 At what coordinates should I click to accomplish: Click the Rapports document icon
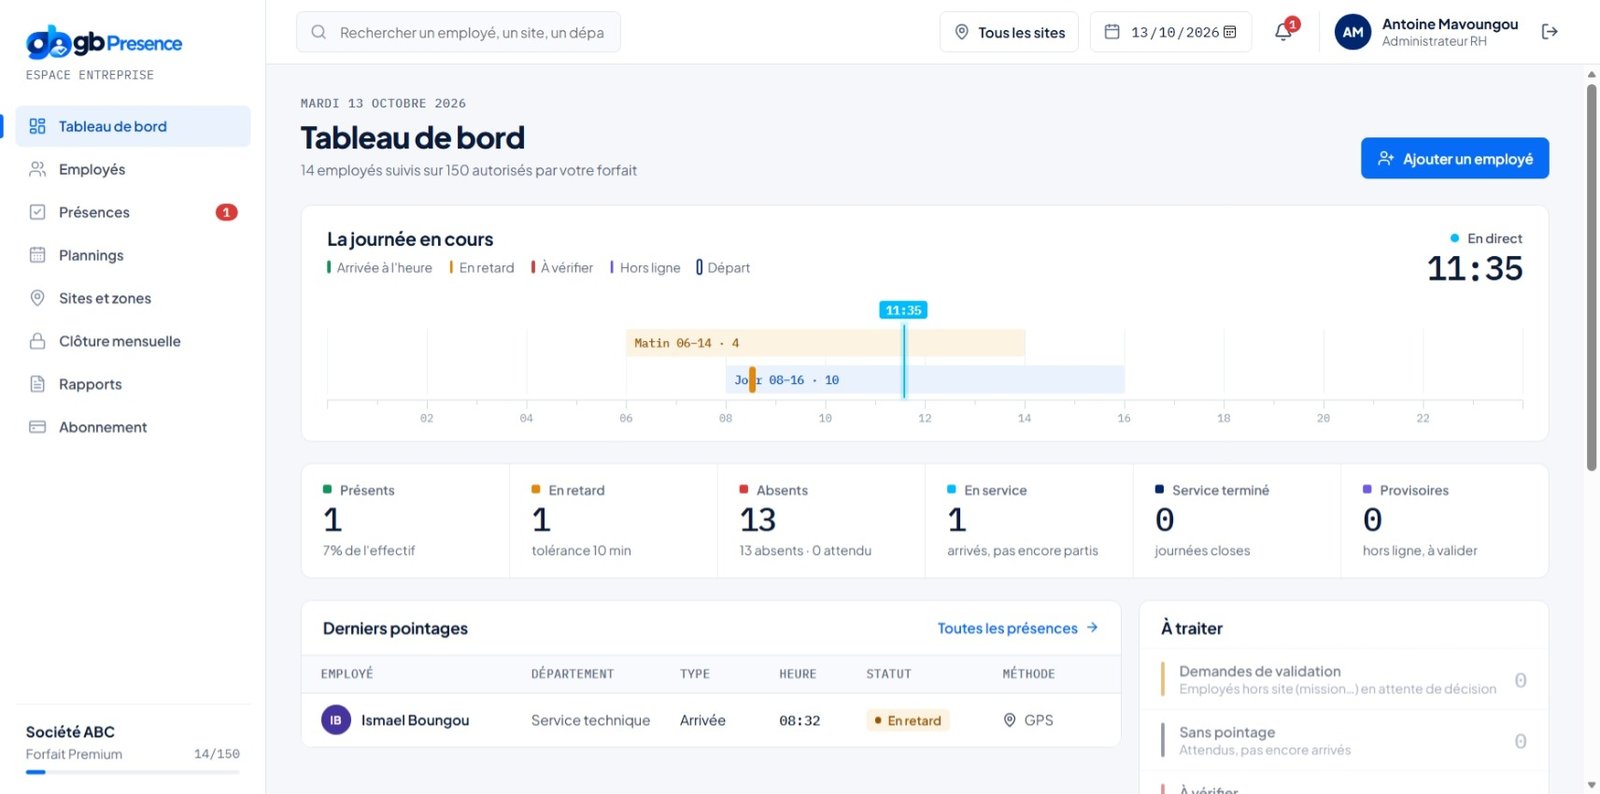(37, 384)
